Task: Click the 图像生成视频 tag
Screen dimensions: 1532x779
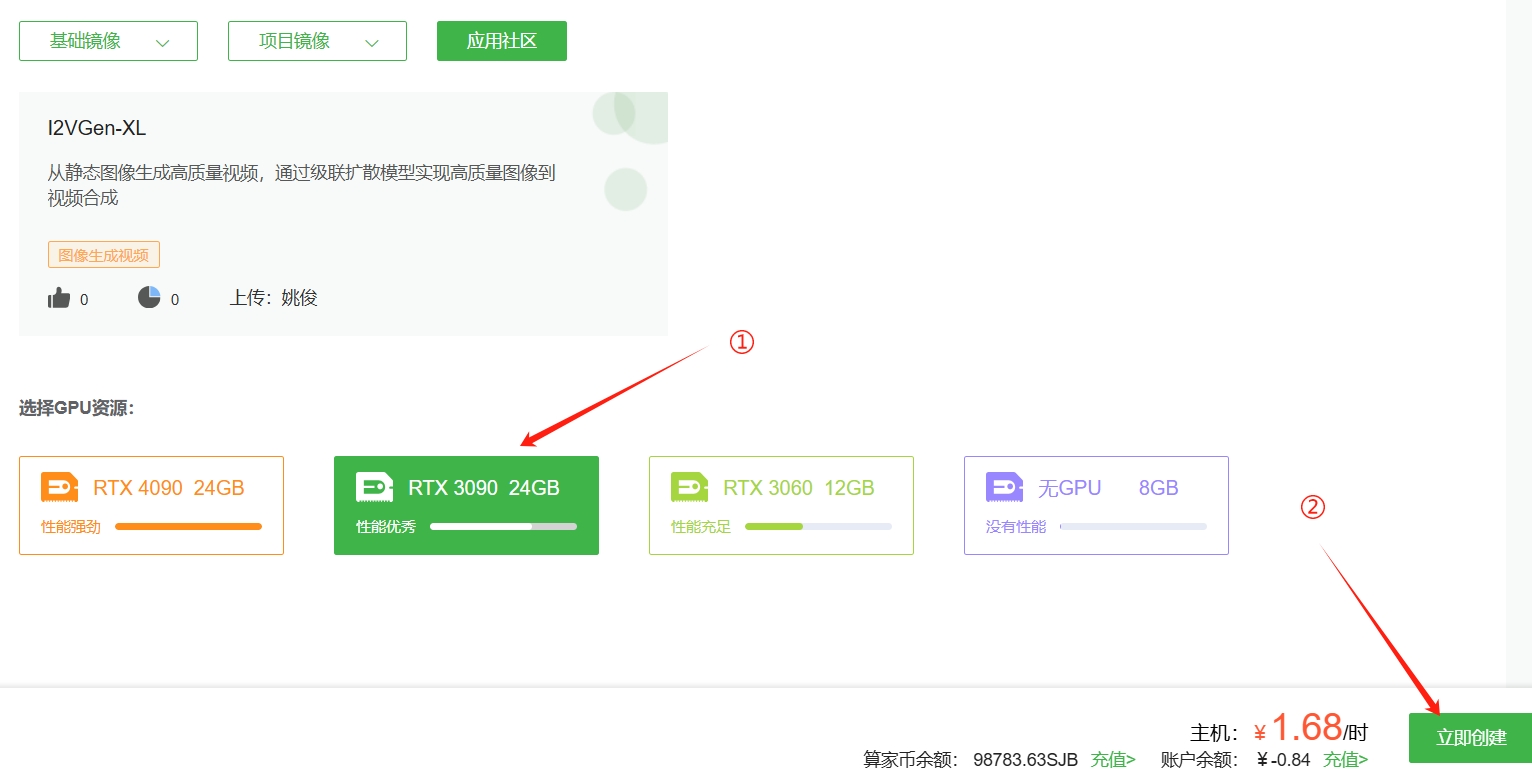Action: coord(104,255)
